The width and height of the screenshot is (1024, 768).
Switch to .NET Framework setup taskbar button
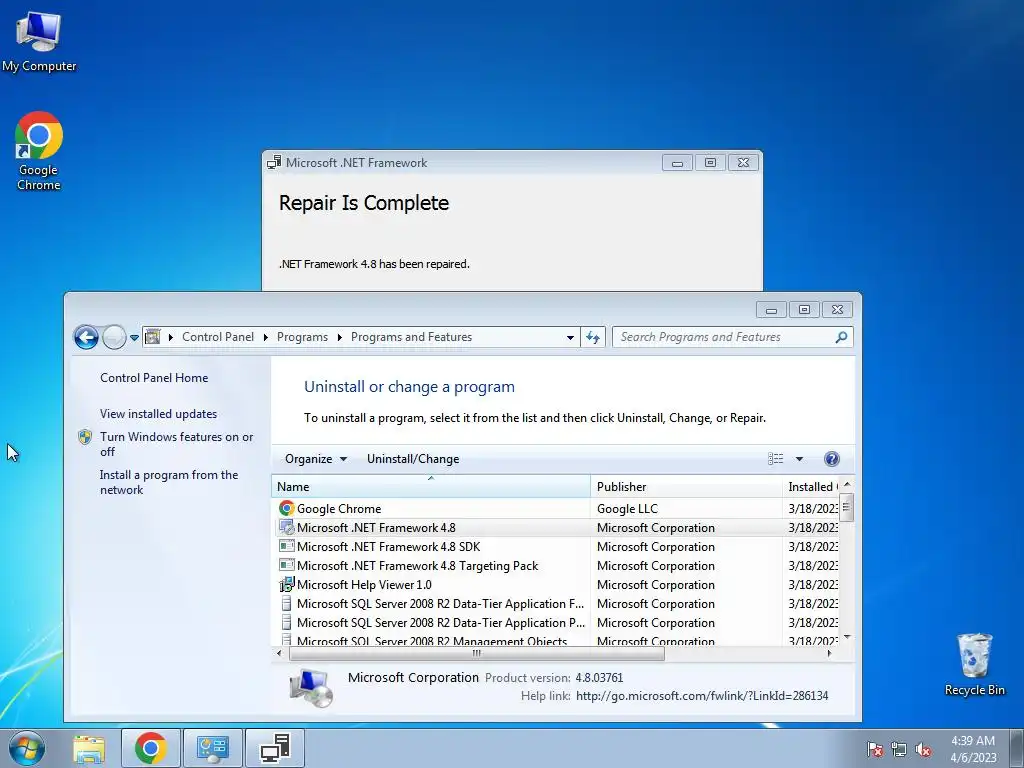click(275, 748)
